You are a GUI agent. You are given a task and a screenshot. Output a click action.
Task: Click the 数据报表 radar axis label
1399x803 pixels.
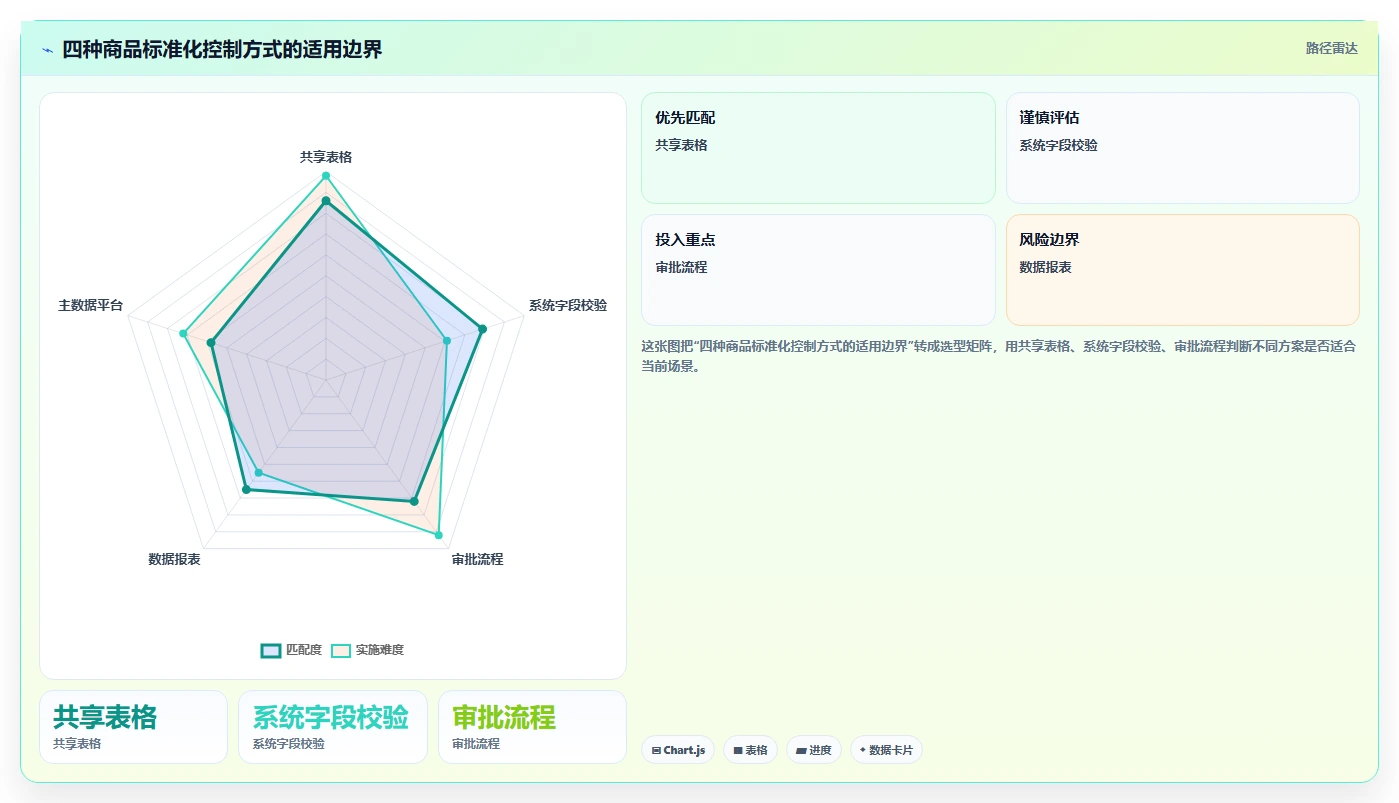(174, 559)
